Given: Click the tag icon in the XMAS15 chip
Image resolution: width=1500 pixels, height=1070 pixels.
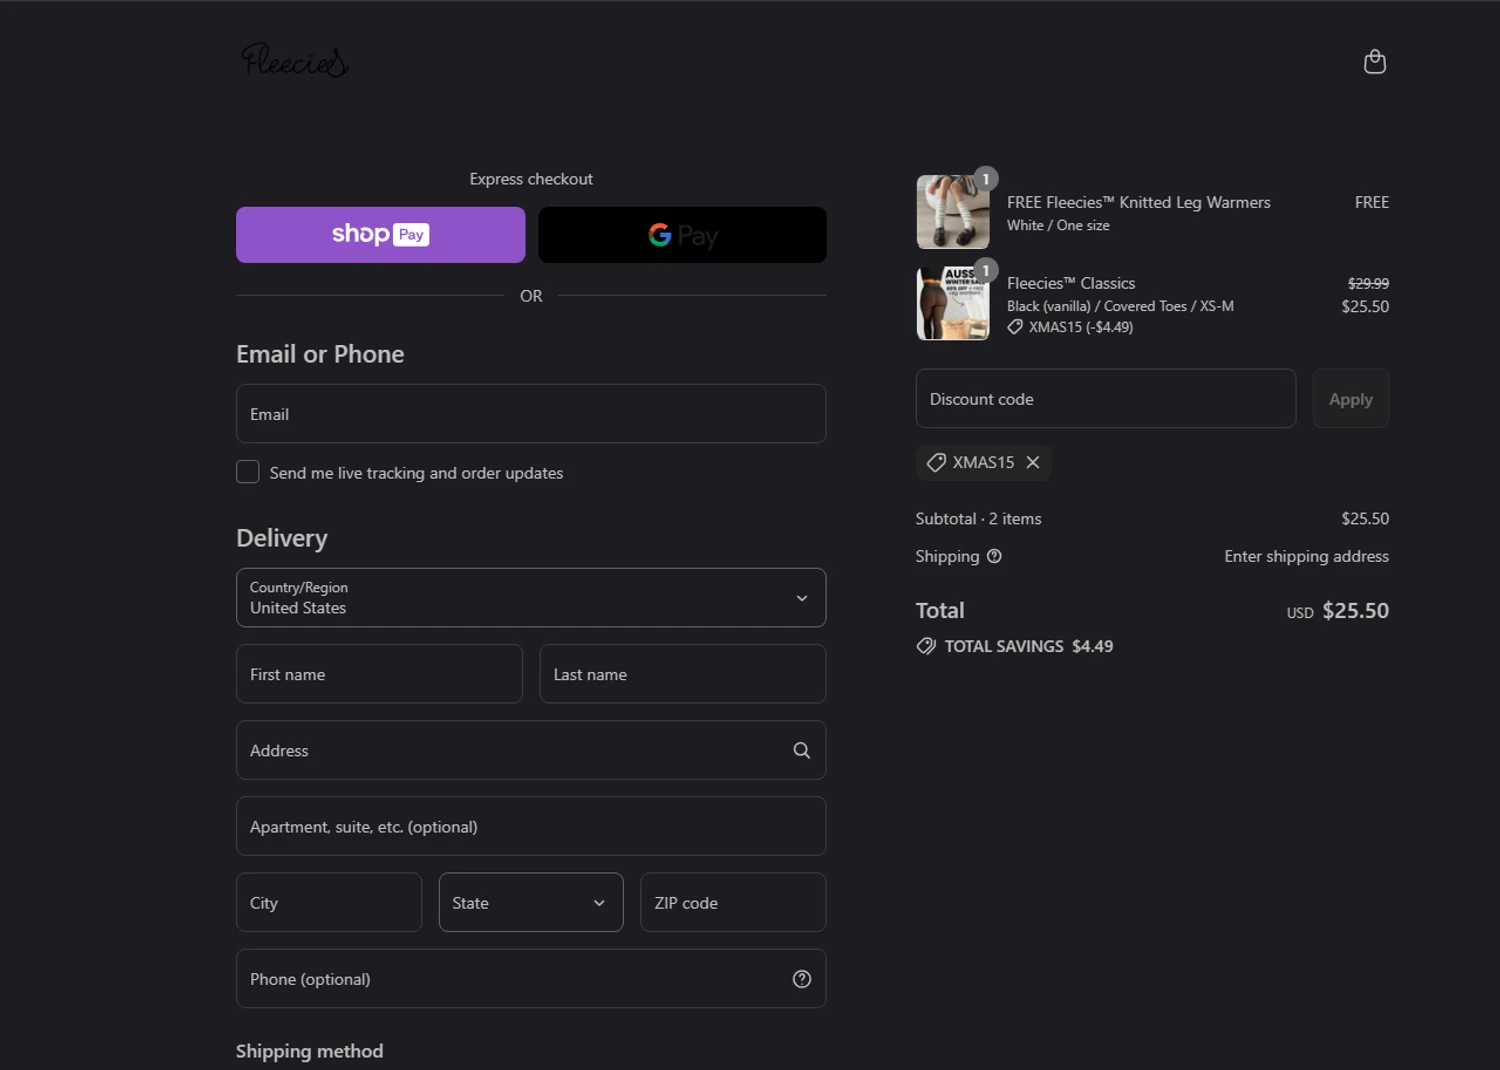Looking at the screenshot, I should pos(936,462).
